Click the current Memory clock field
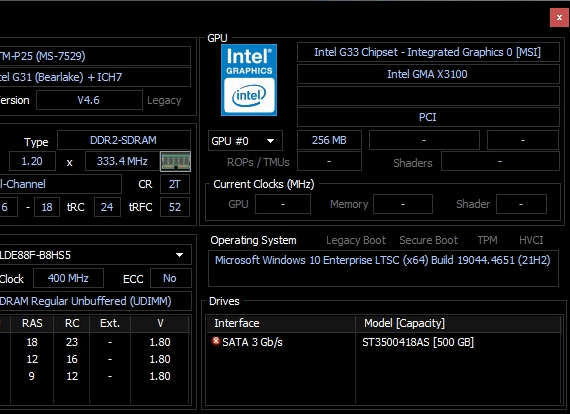The height and width of the screenshot is (414, 570). point(403,204)
